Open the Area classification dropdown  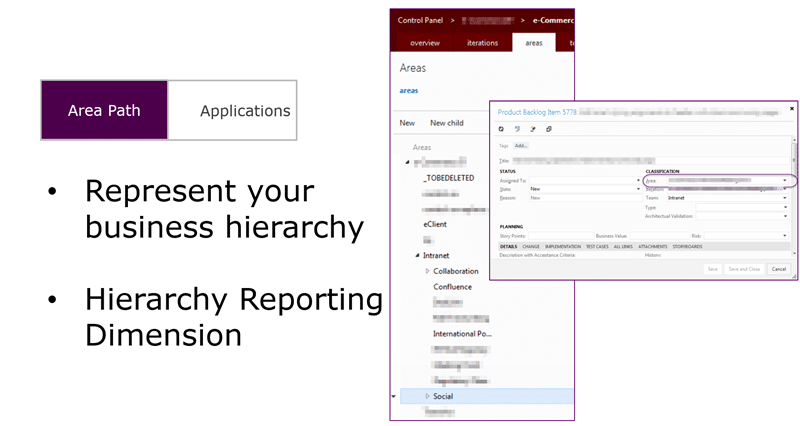(x=785, y=180)
